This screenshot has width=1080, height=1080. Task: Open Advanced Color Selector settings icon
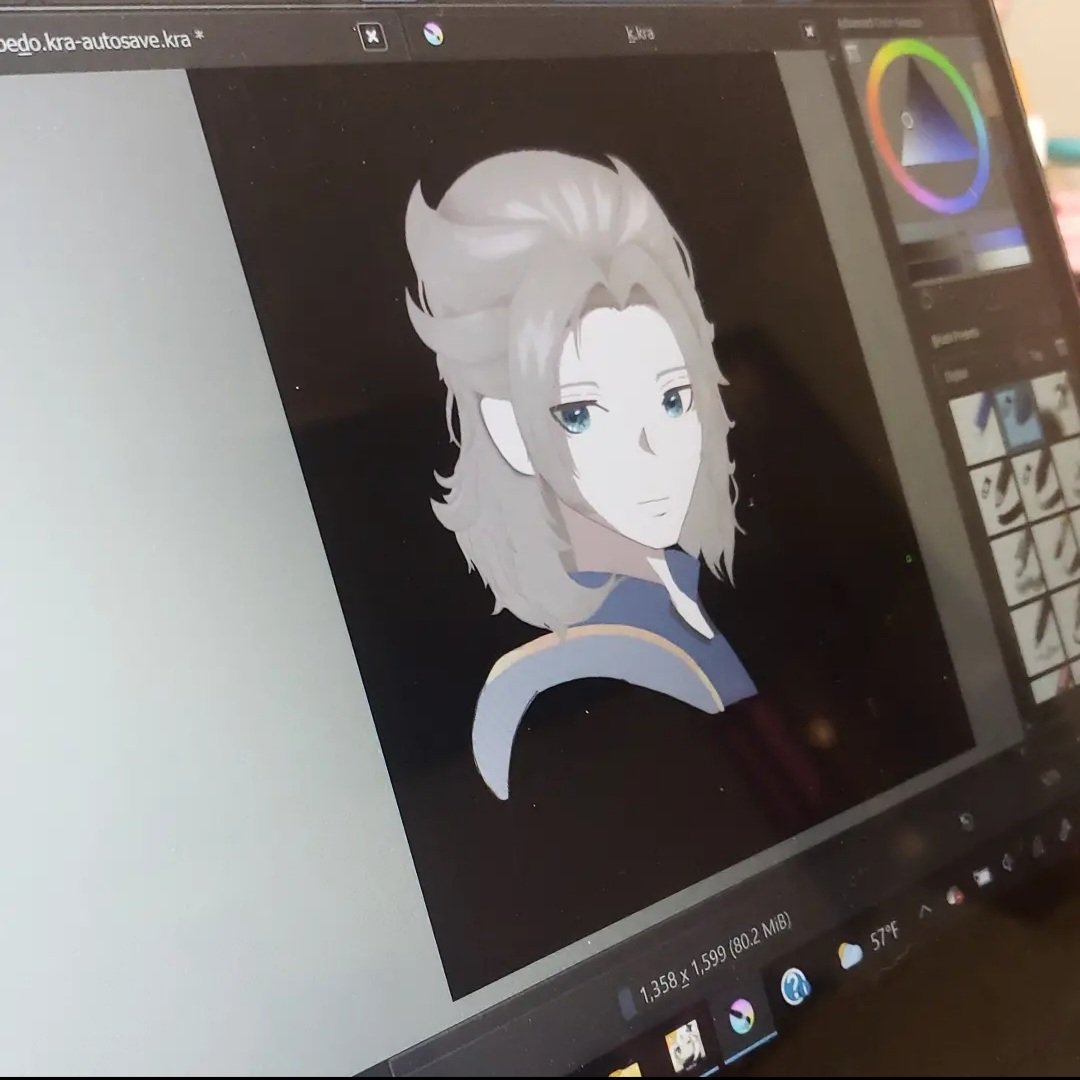(853, 53)
